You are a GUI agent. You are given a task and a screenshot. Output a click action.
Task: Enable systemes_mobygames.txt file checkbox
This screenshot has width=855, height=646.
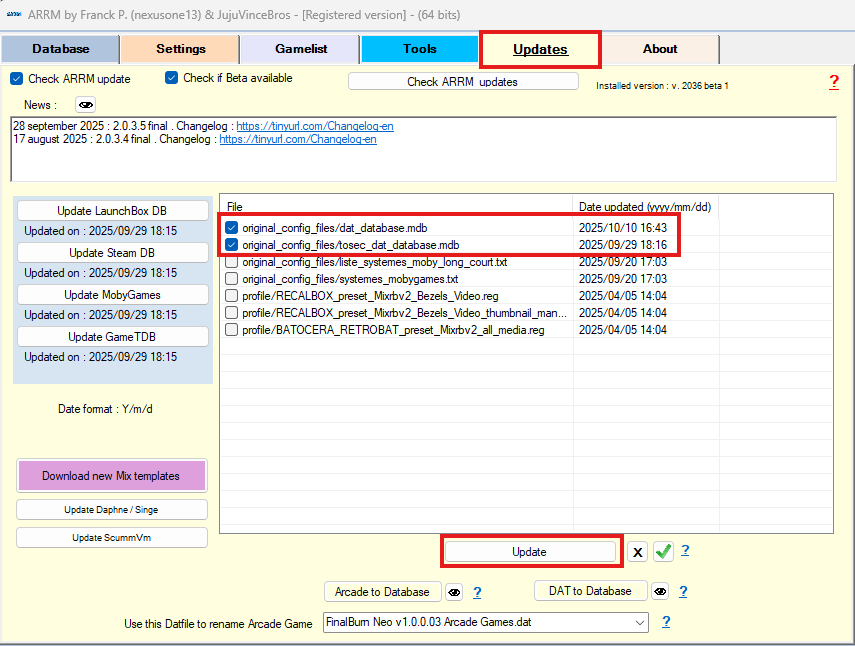tap(232, 279)
